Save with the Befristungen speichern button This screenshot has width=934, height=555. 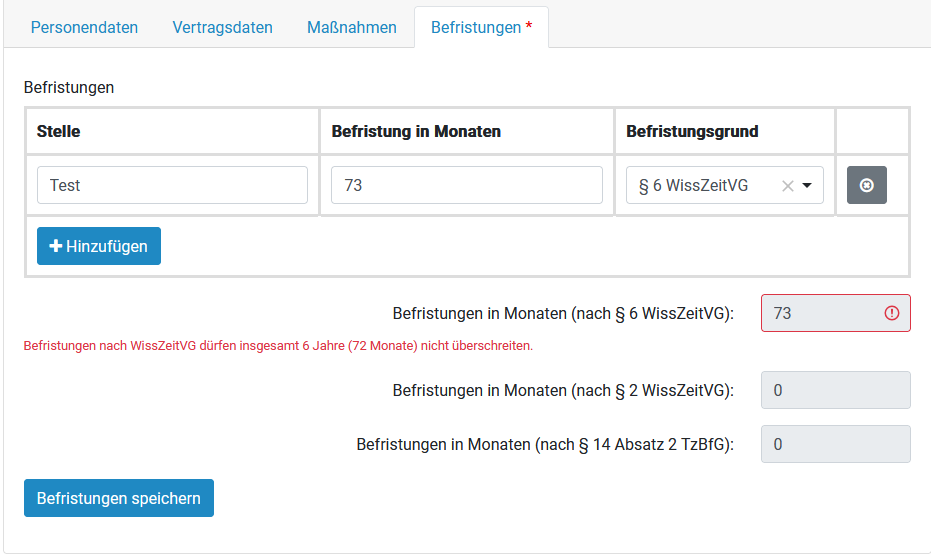click(119, 498)
